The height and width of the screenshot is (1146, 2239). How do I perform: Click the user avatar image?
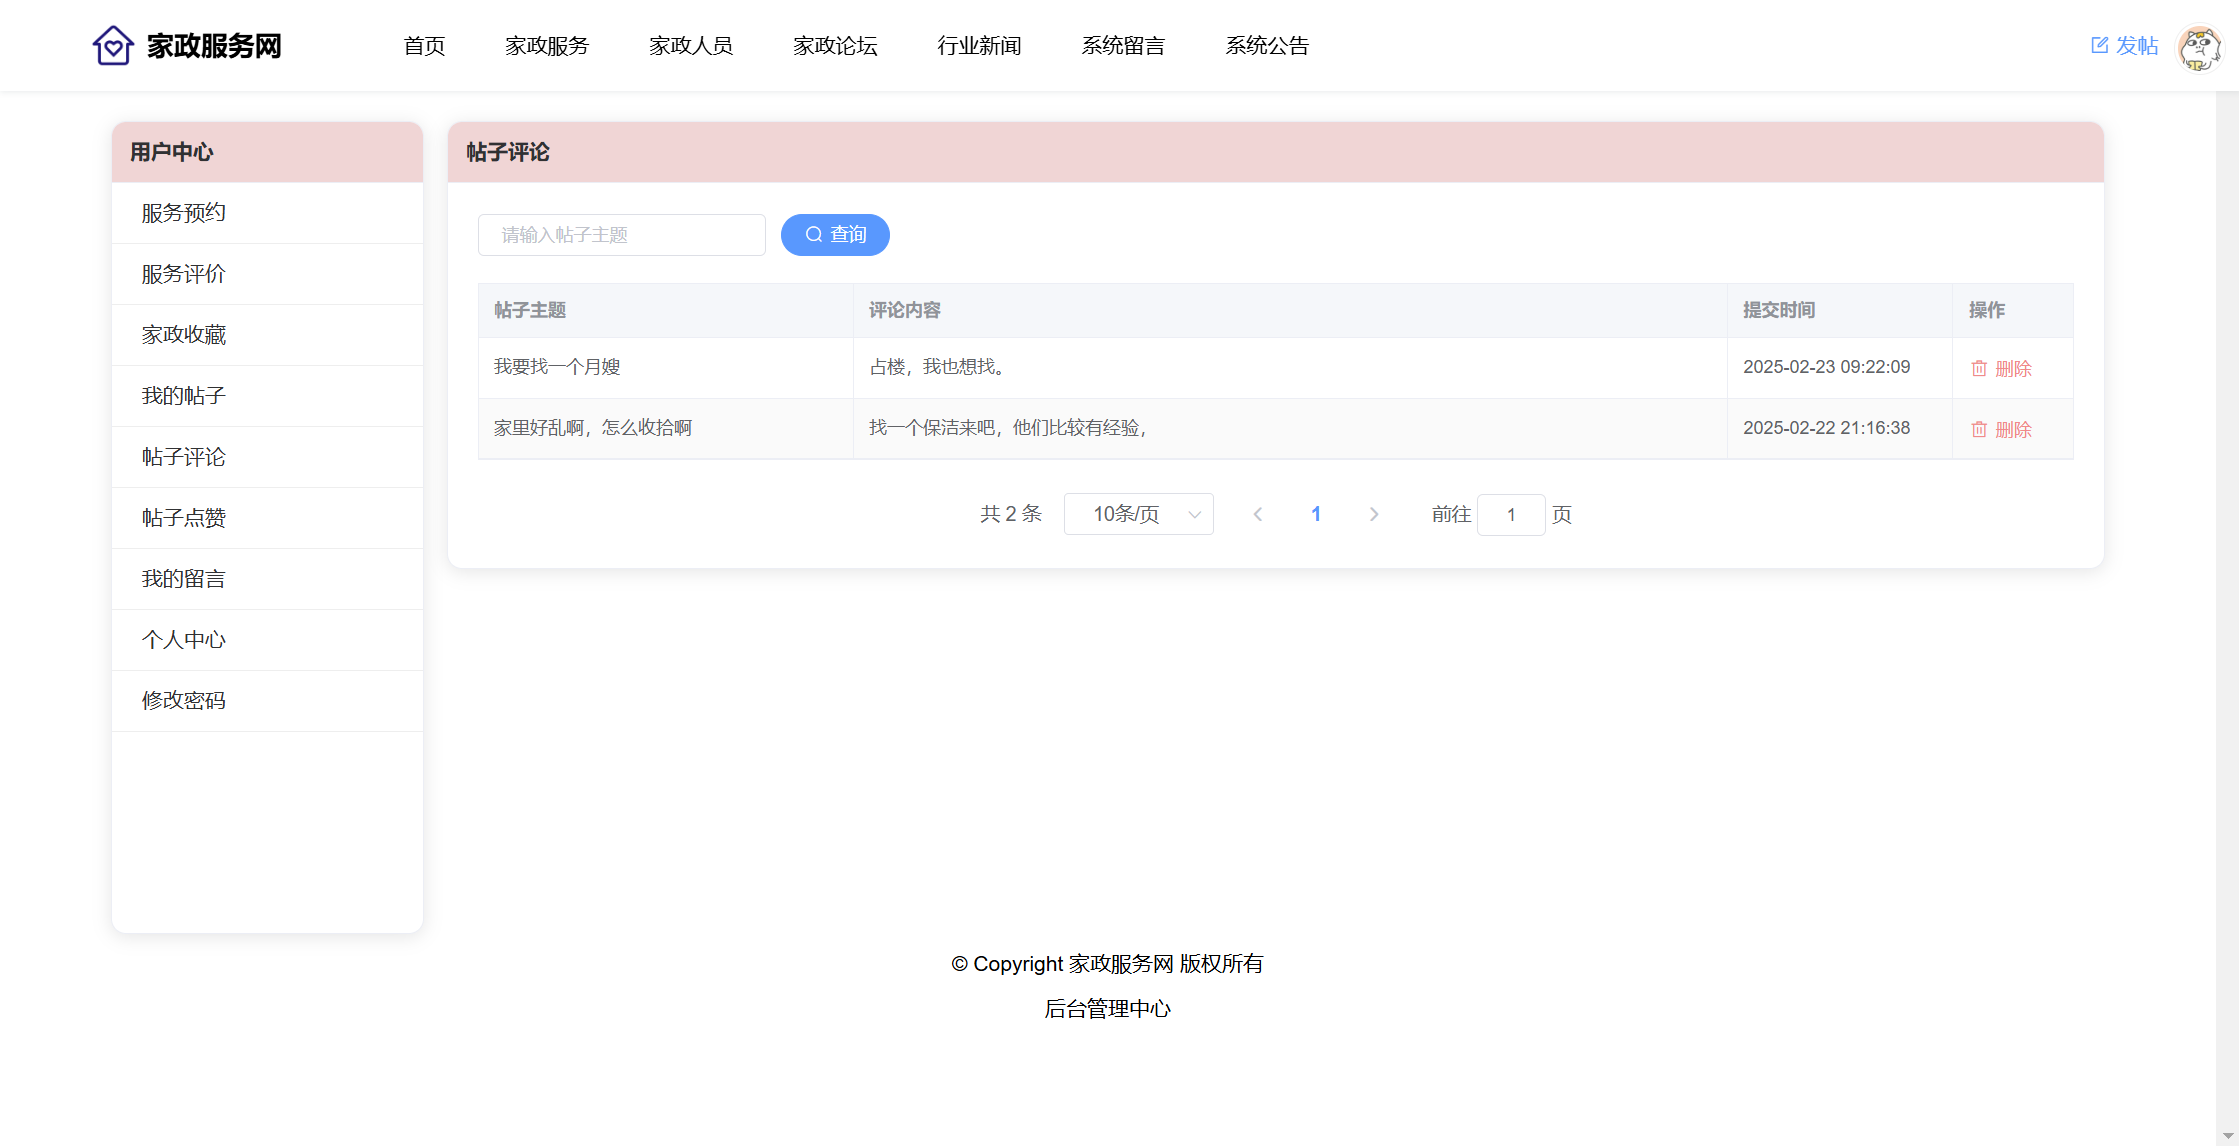tap(2199, 47)
